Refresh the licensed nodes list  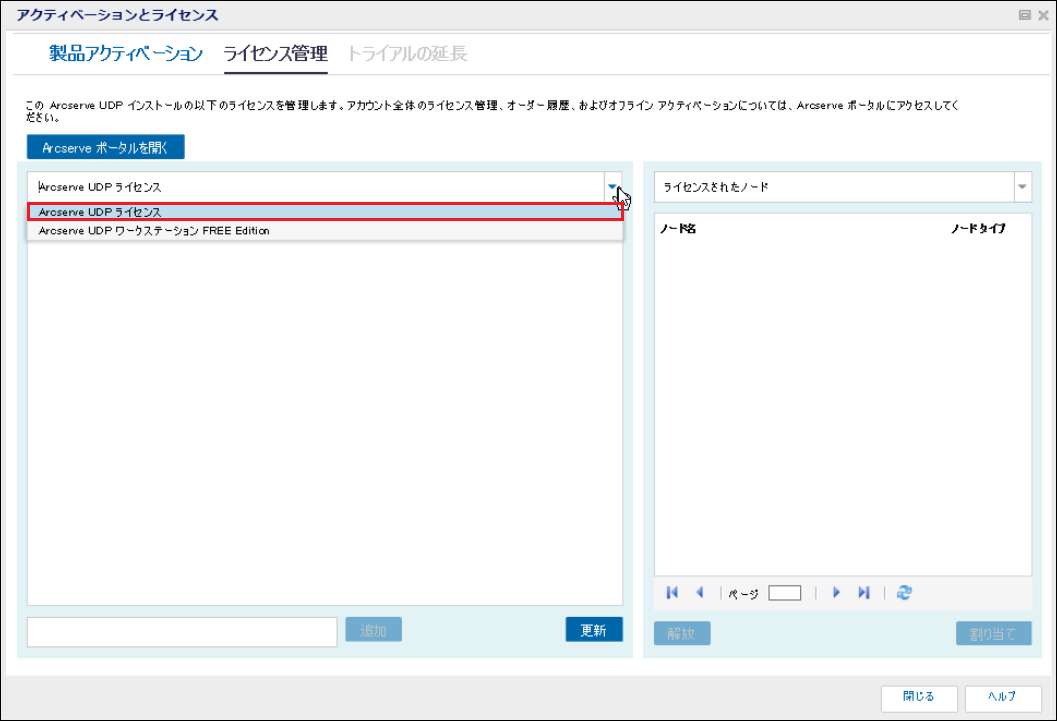click(904, 592)
